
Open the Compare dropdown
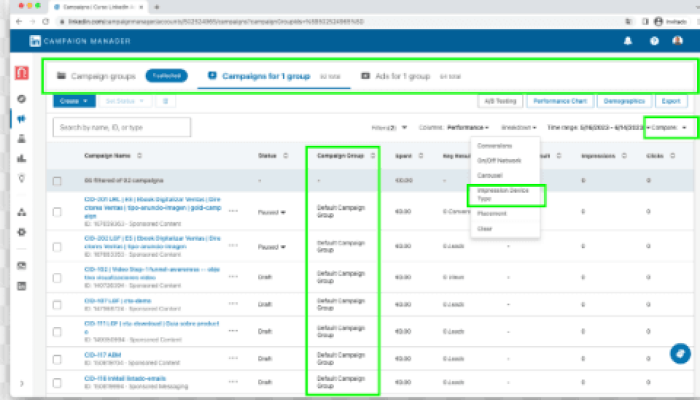[669, 128]
